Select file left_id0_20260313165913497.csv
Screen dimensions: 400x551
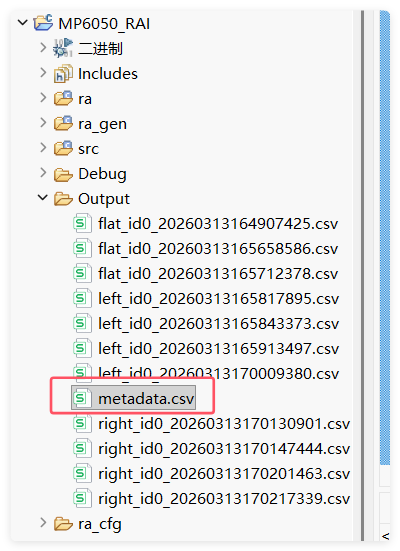pos(218,349)
